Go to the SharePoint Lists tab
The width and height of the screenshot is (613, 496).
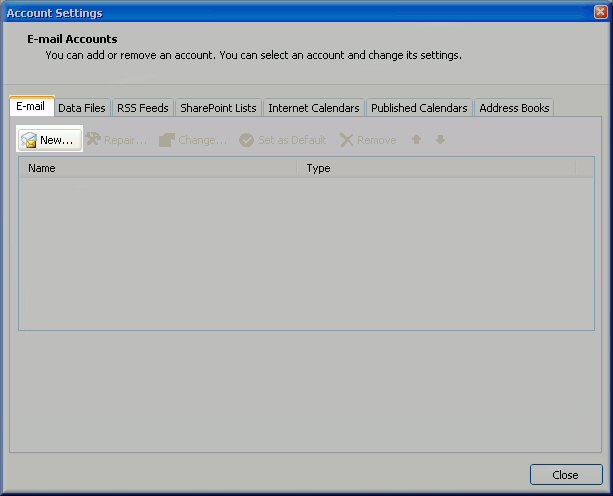[218, 108]
